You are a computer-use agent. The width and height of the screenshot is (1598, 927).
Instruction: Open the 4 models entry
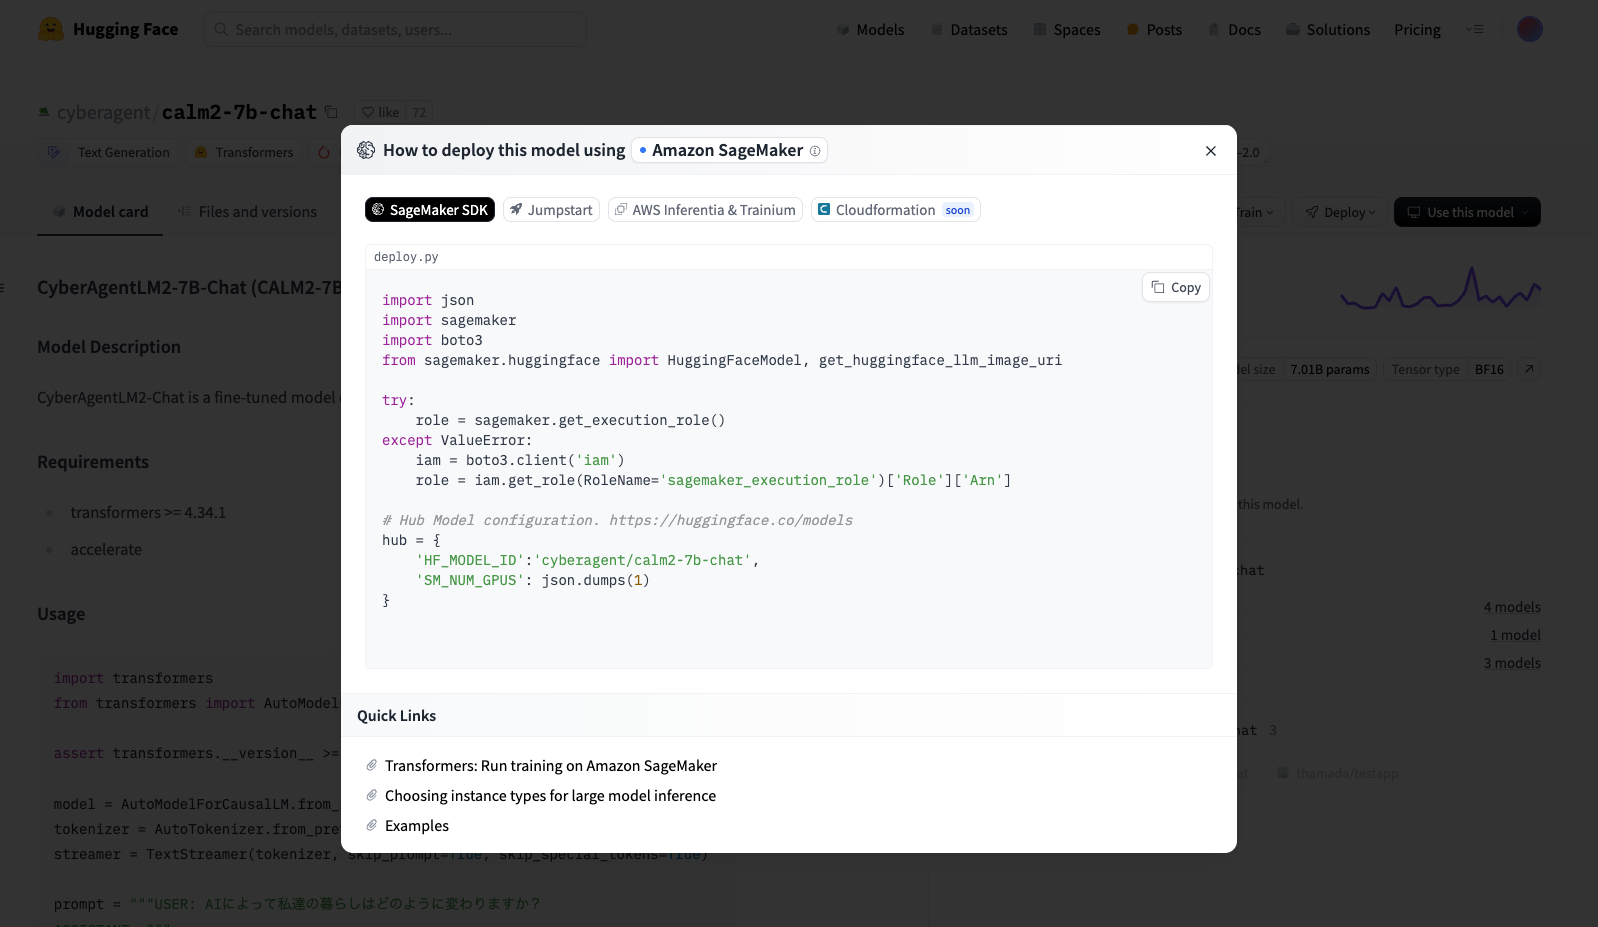[1512, 607]
